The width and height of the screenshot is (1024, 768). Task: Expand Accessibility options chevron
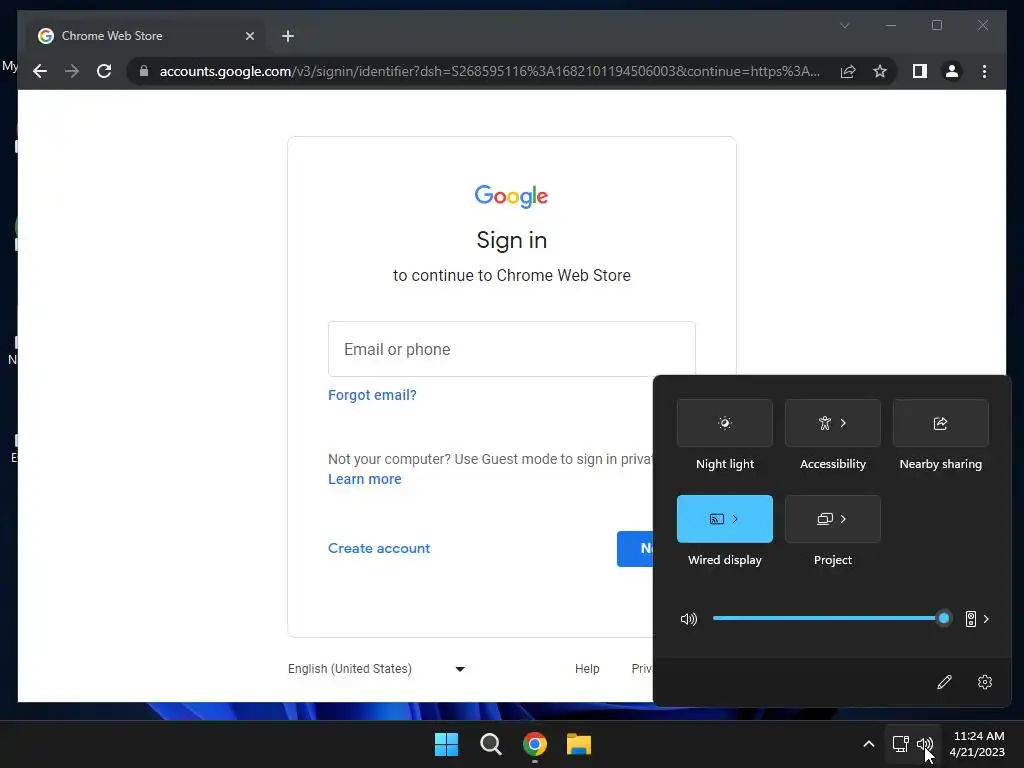coord(843,423)
